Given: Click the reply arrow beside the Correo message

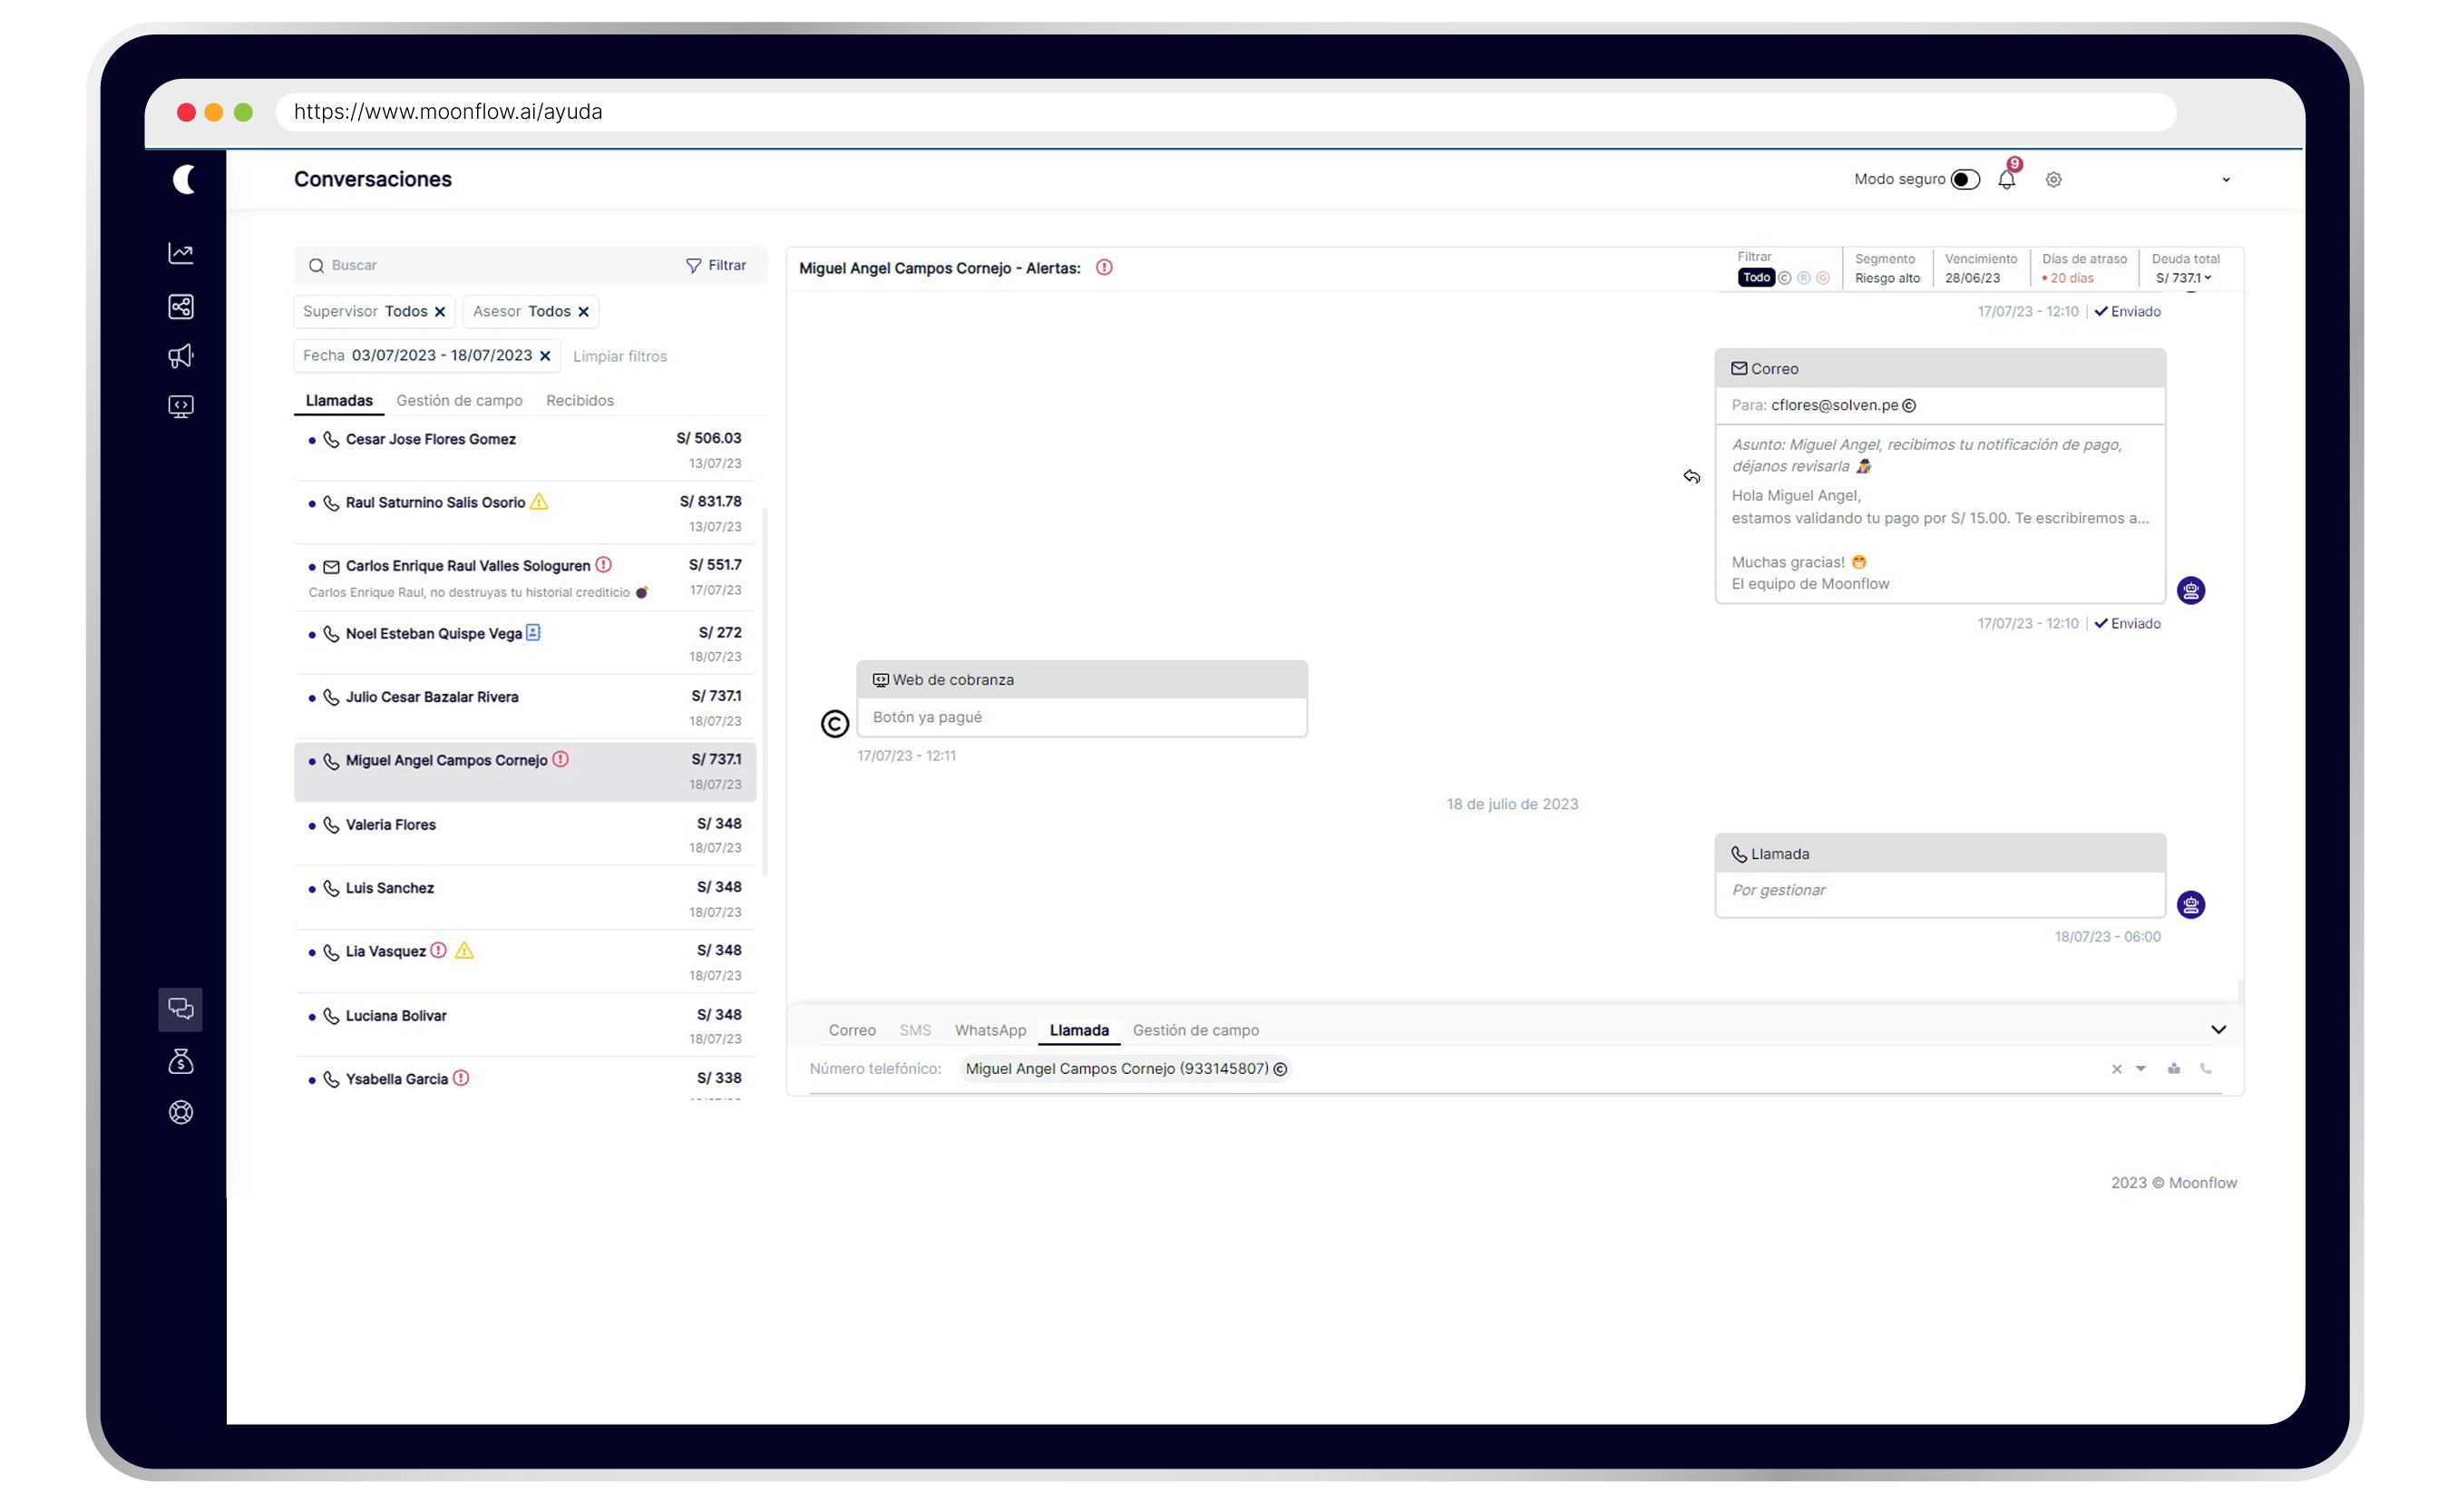Looking at the screenshot, I should click(x=1691, y=477).
